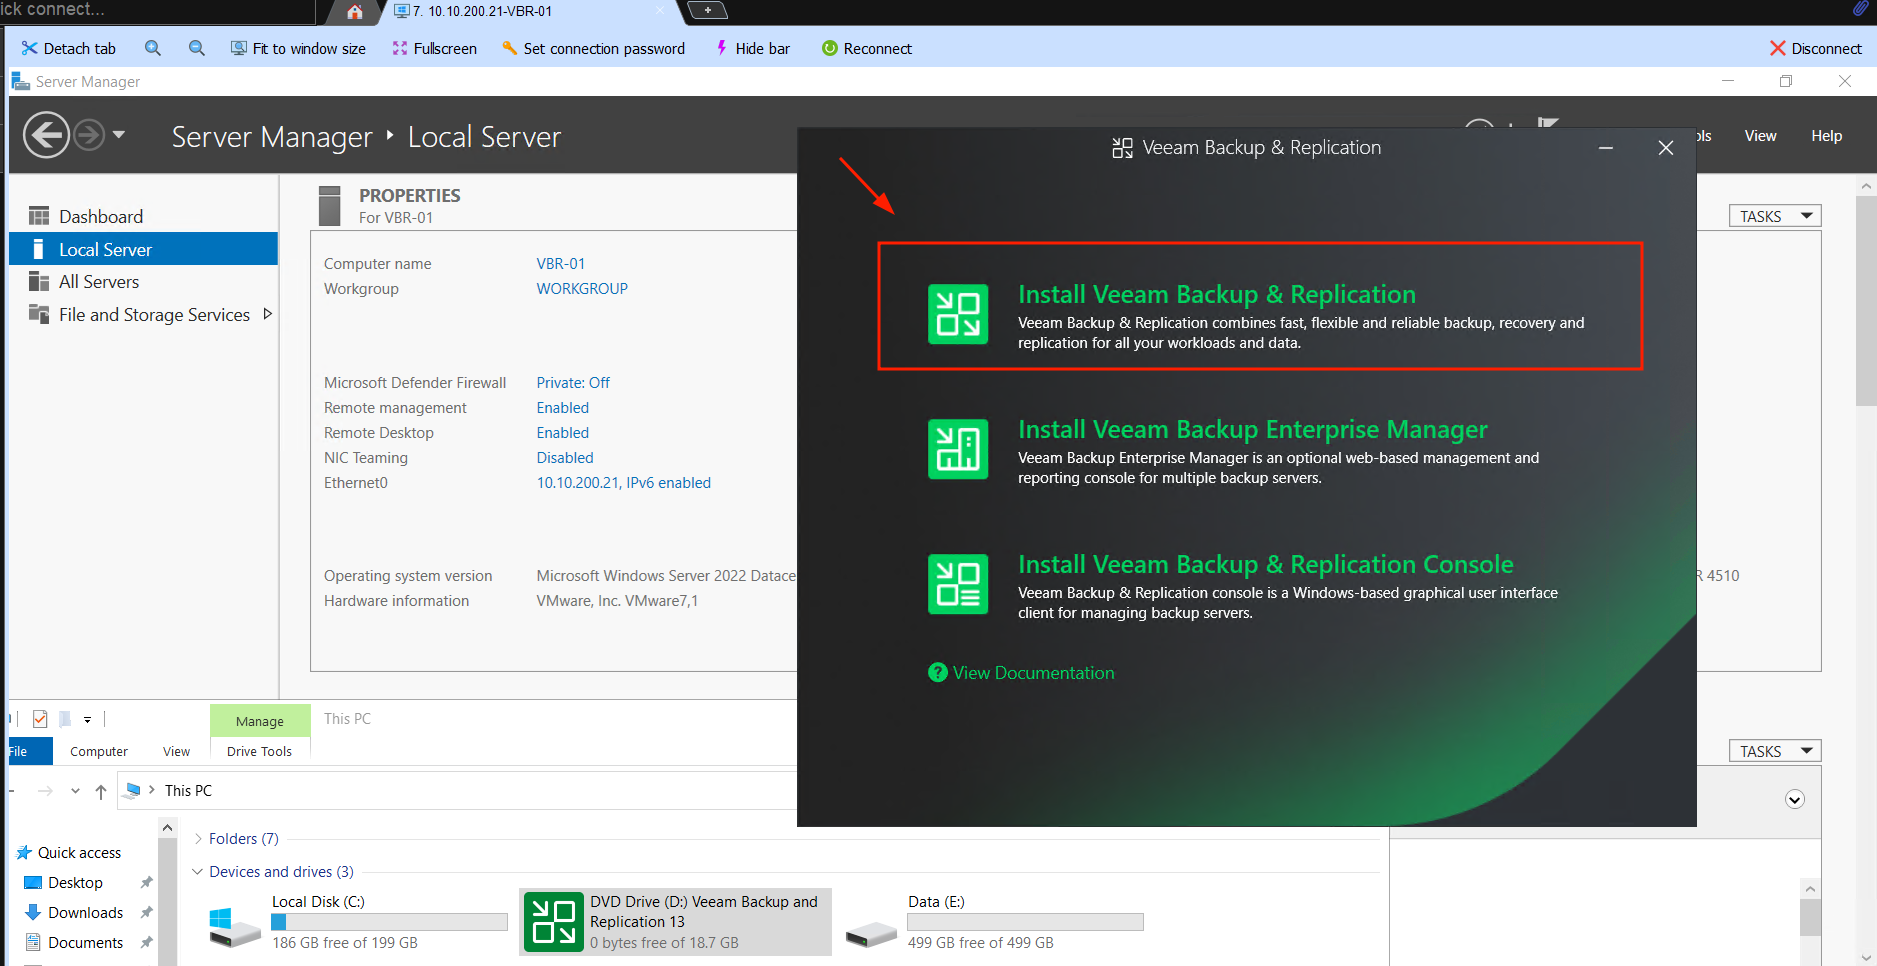Collapse the Devices and drives group
This screenshot has width=1877, height=966.
coord(198,872)
